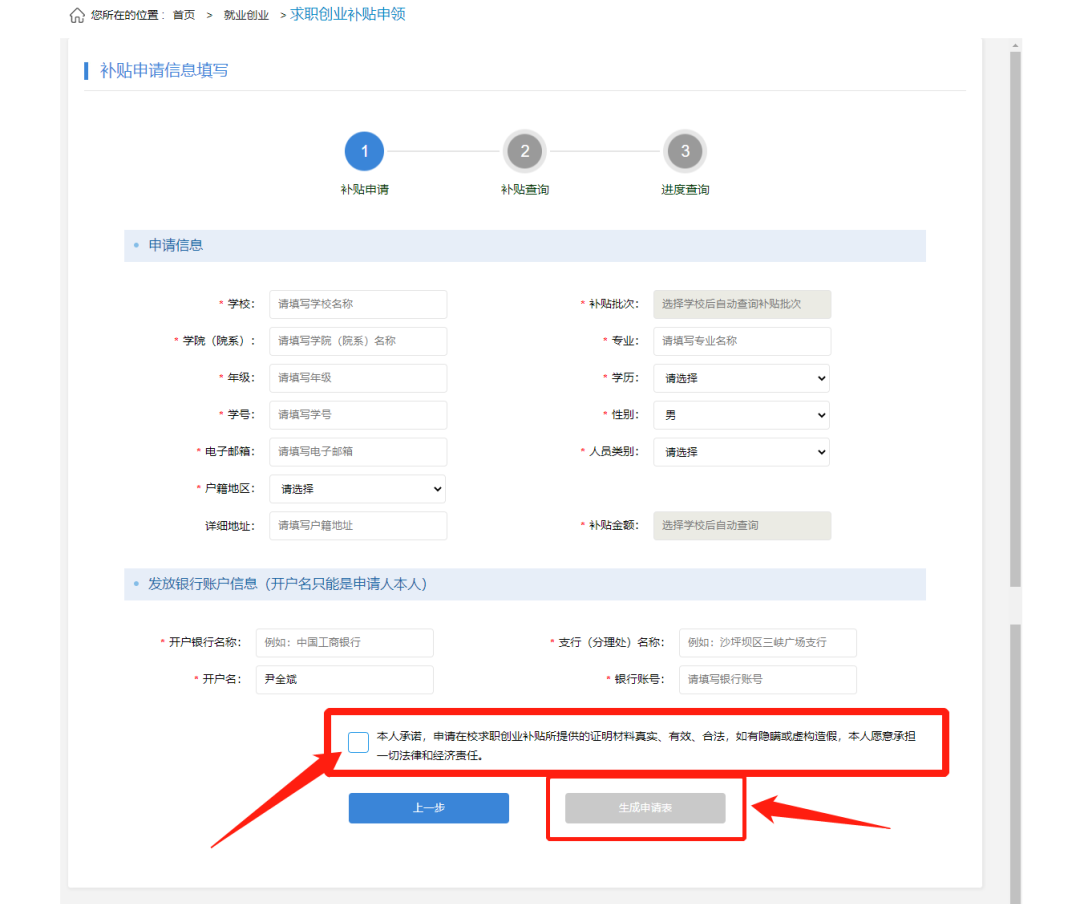Go to 首页 in breadcrumb
The image size is (1080, 904).
(184, 16)
